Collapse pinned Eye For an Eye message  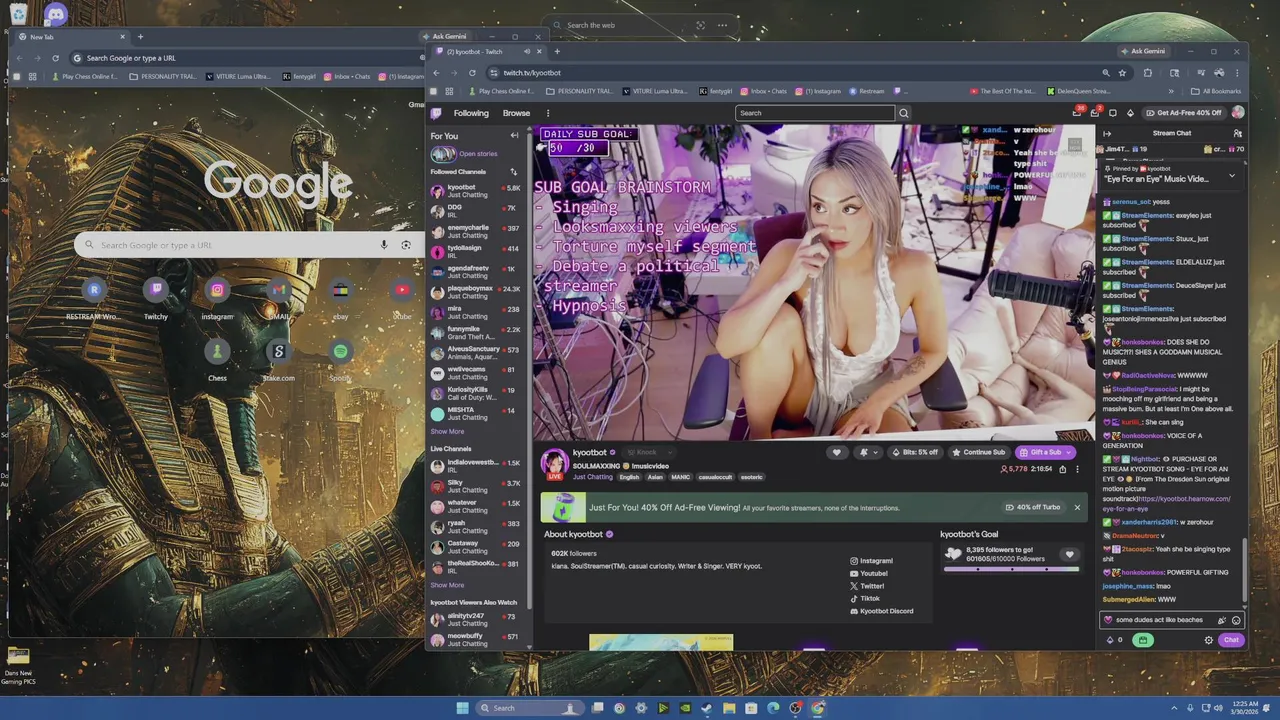[x=1231, y=175]
